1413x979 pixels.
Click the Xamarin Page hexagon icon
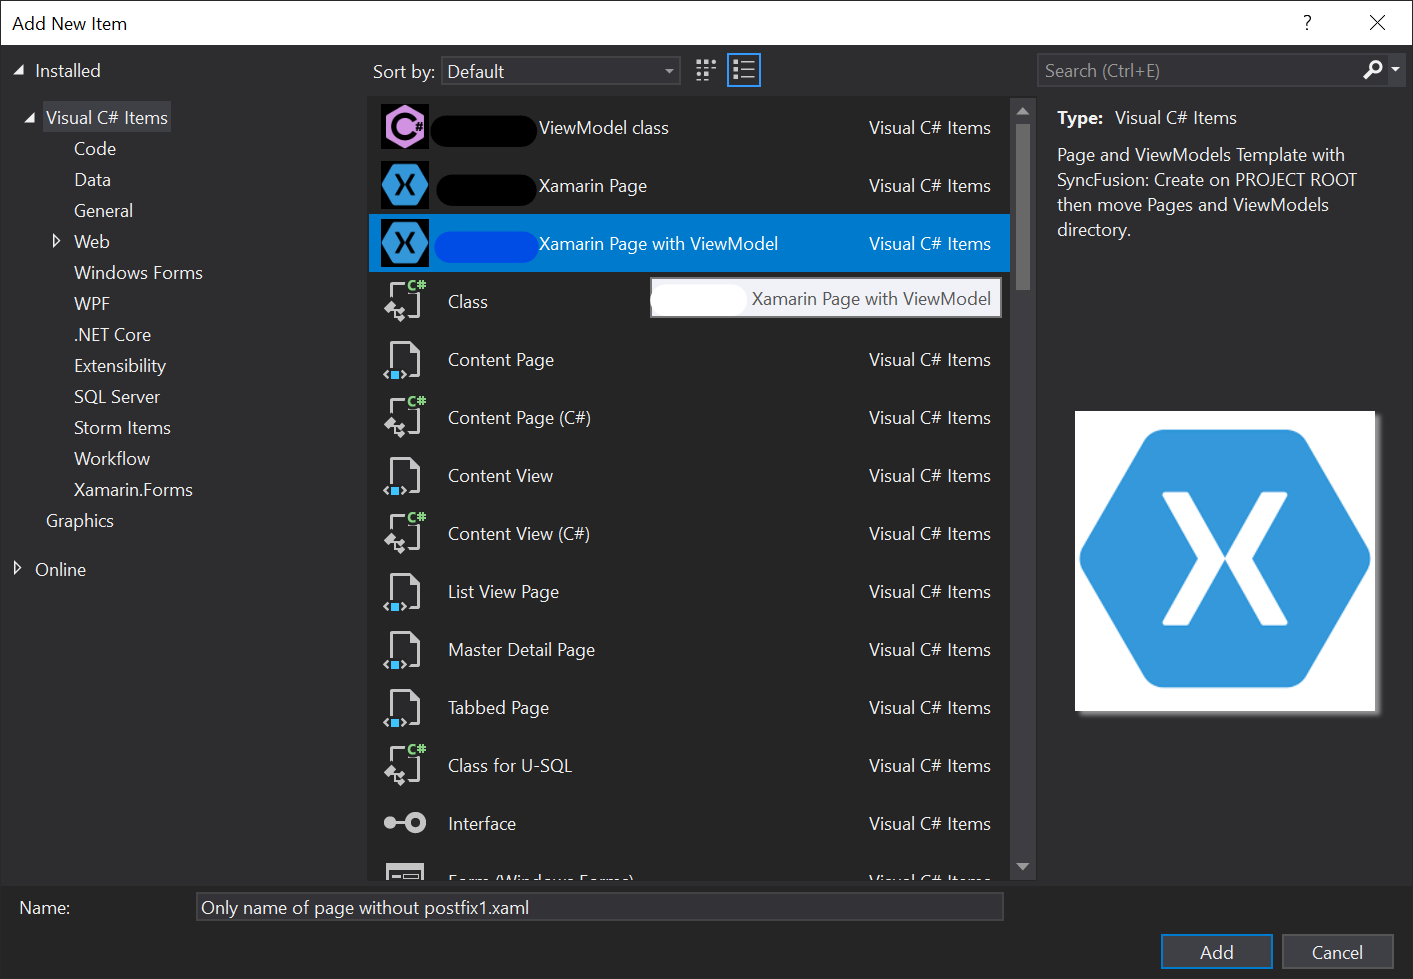(x=405, y=186)
